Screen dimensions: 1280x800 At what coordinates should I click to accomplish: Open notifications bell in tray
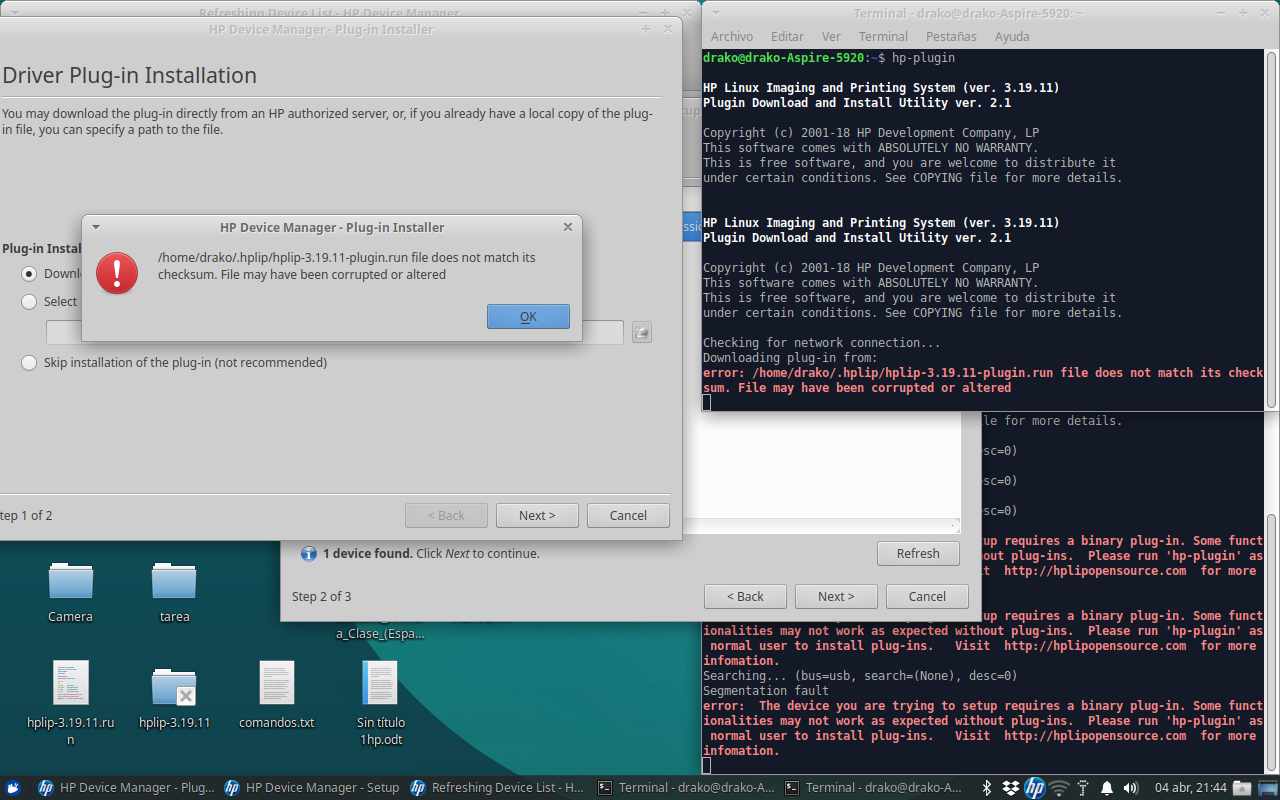[x=1107, y=788]
